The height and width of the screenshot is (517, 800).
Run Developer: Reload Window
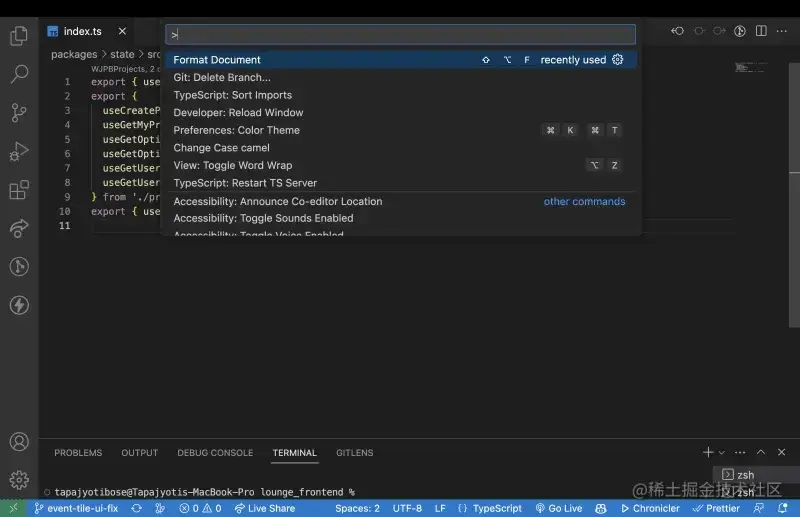click(401, 113)
